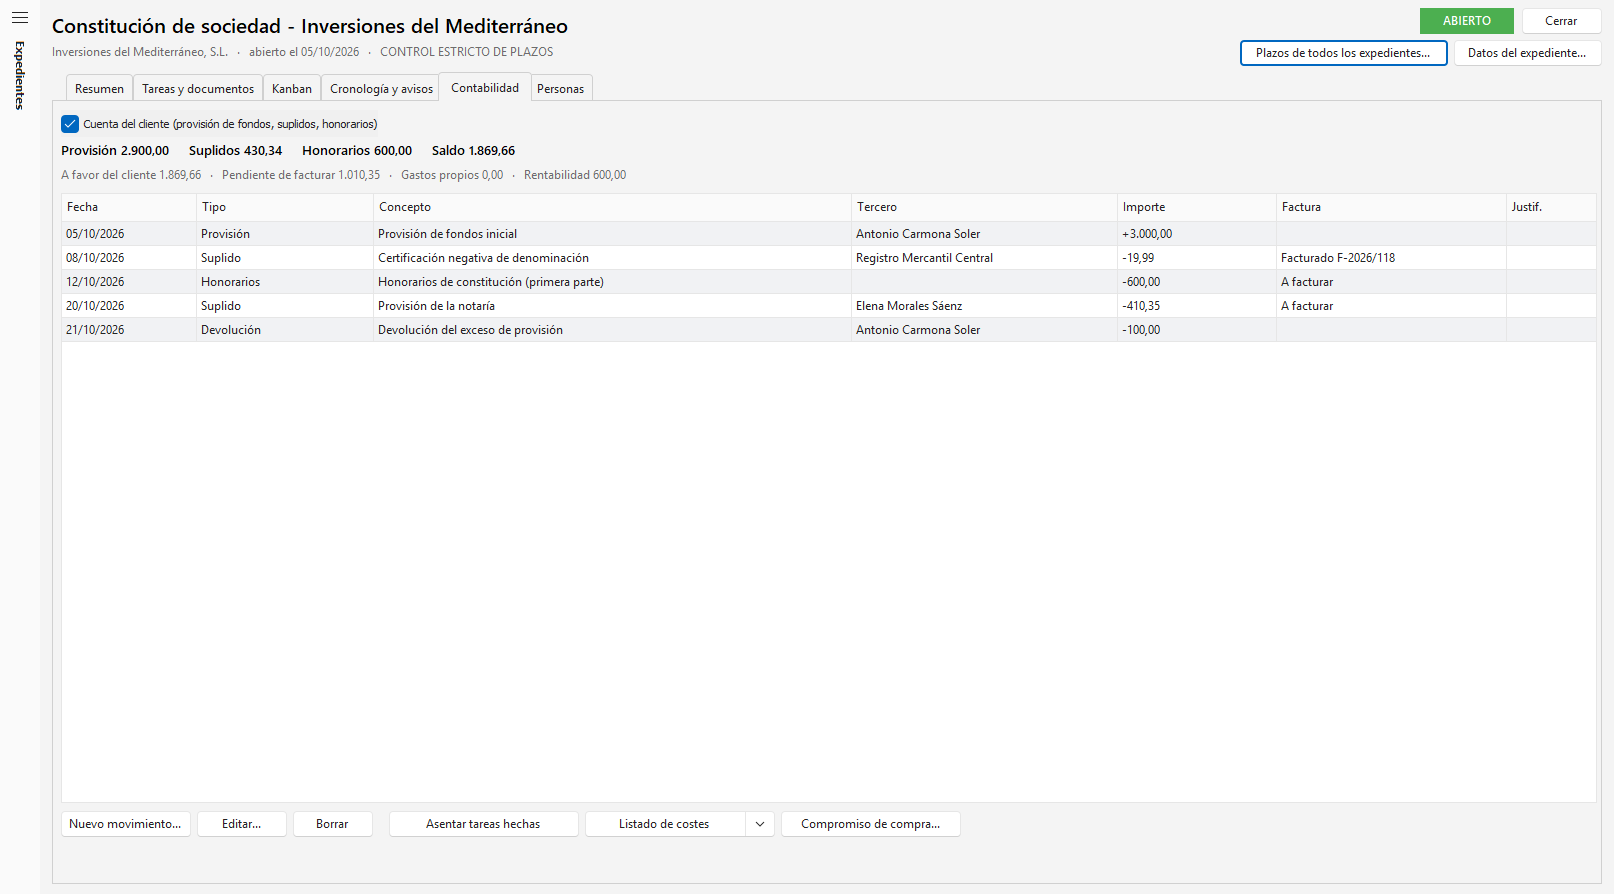Image resolution: width=1614 pixels, height=894 pixels.
Task: Select the Honorarios de constitución (primera parte) row
Action: [x=829, y=282]
